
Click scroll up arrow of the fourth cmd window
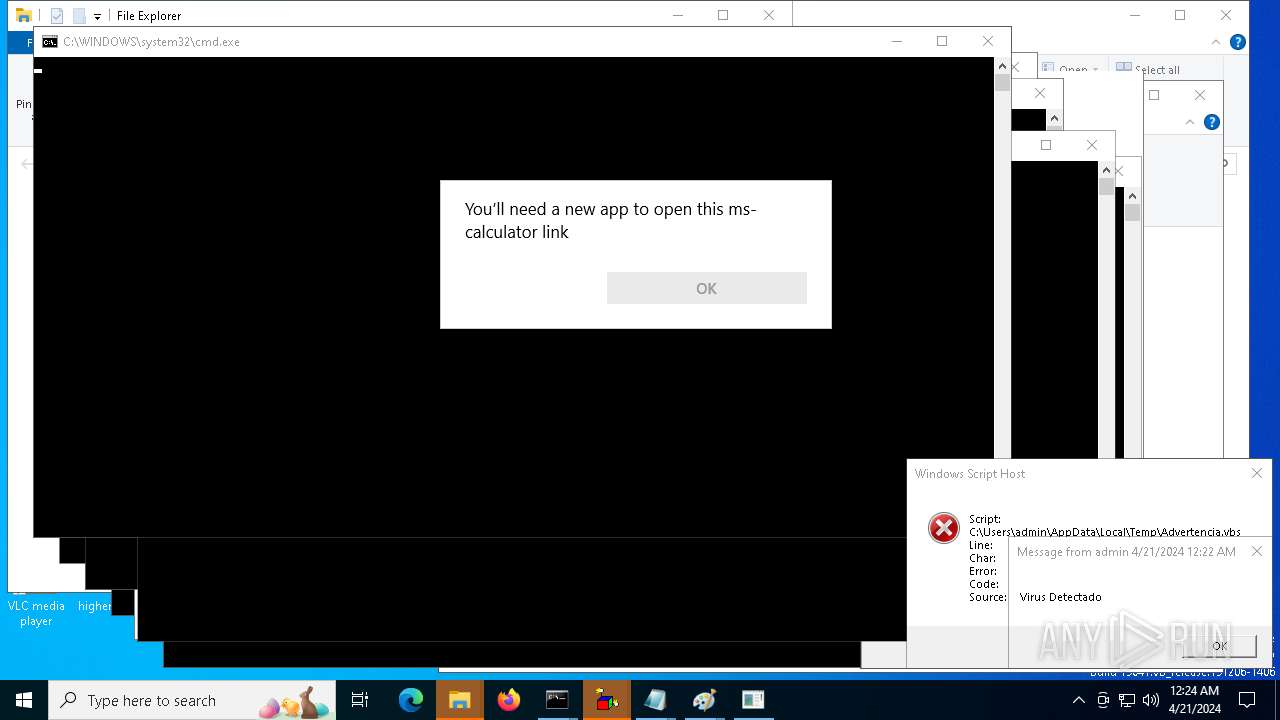click(x=1132, y=196)
